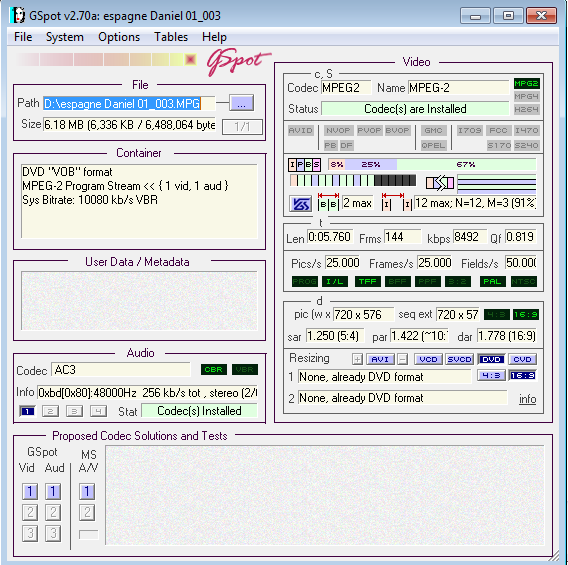Screen dimensions: 568x565
Task: Open the Tables menu
Action: 171,37
